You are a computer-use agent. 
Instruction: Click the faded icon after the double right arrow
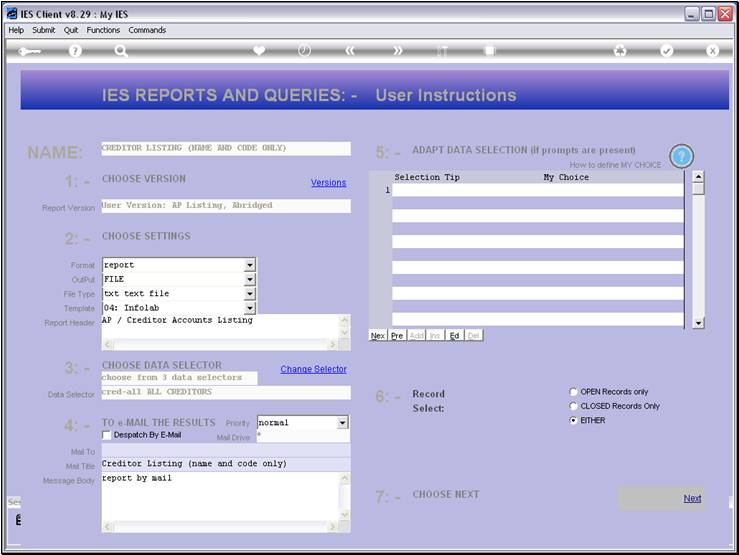[x=443, y=51]
